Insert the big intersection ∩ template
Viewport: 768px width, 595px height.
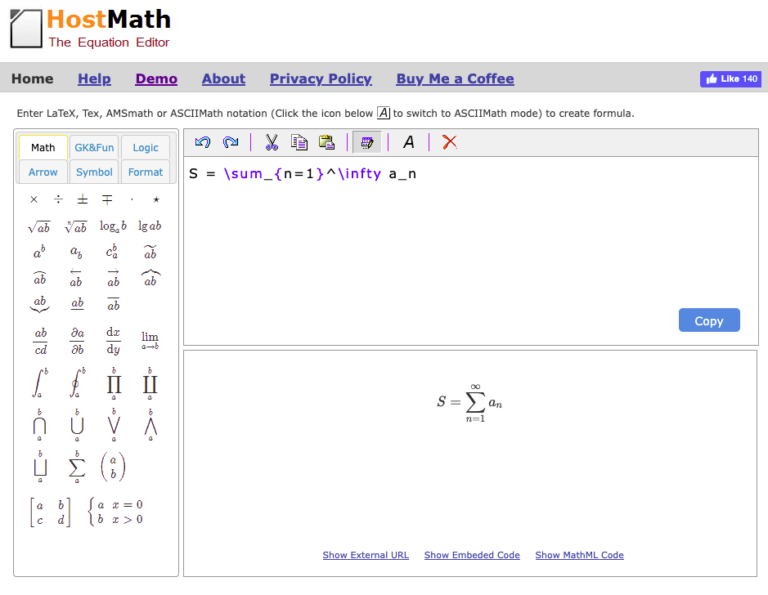(40, 425)
